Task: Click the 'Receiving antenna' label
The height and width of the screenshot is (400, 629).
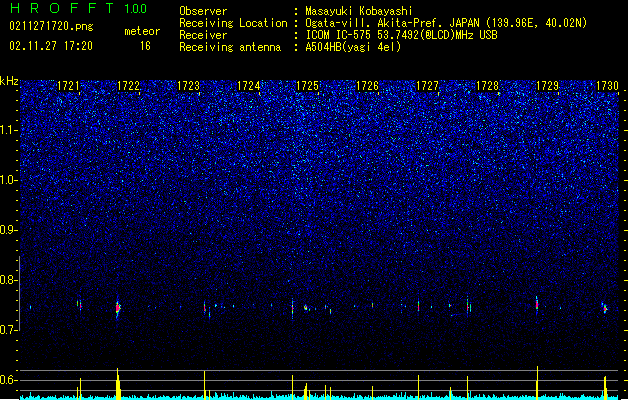Action: pyautogui.click(x=230, y=47)
